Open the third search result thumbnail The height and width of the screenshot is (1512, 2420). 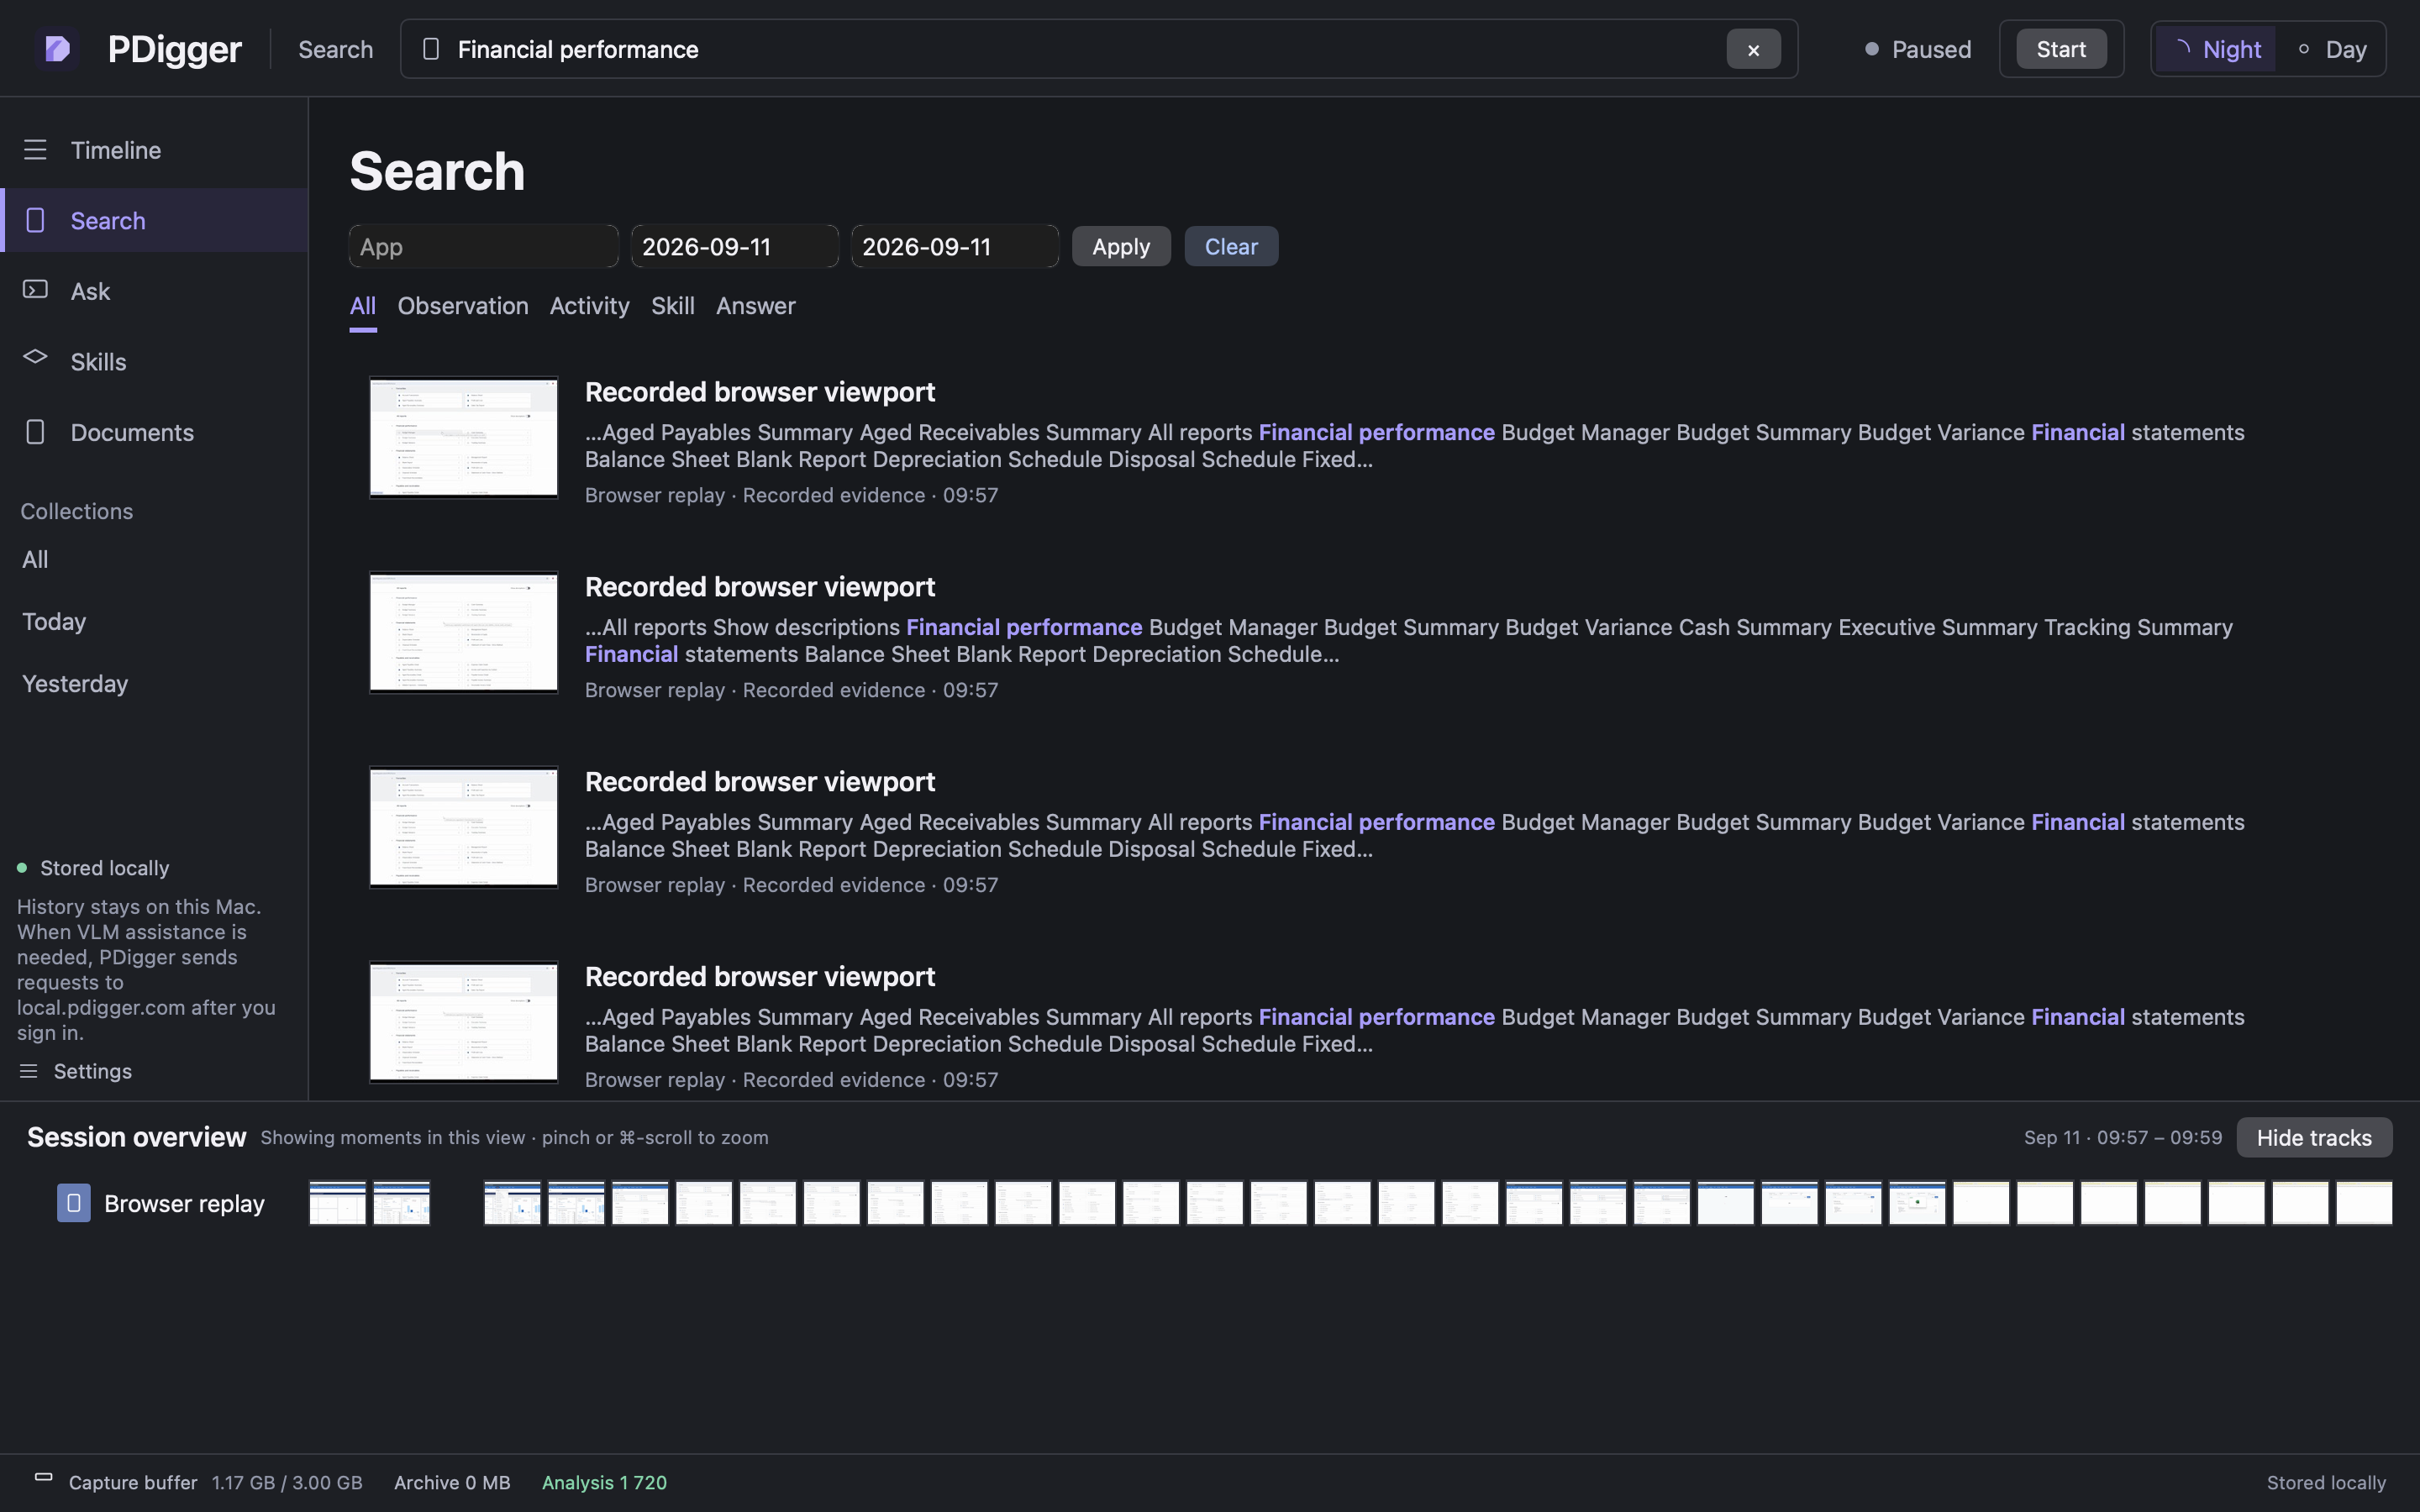(x=463, y=827)
